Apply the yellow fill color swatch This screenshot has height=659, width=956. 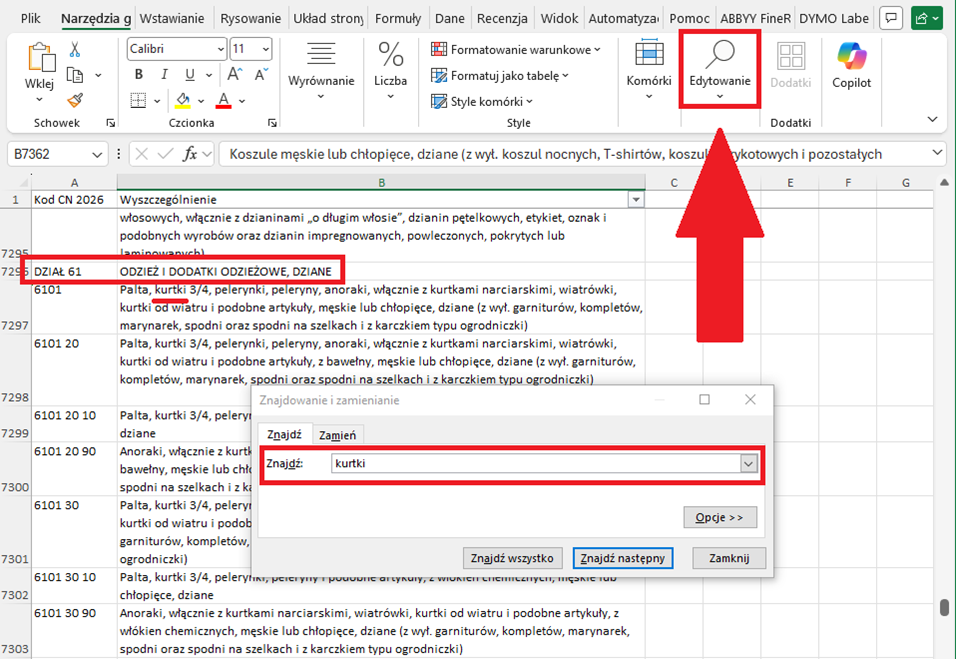(183, 100)
